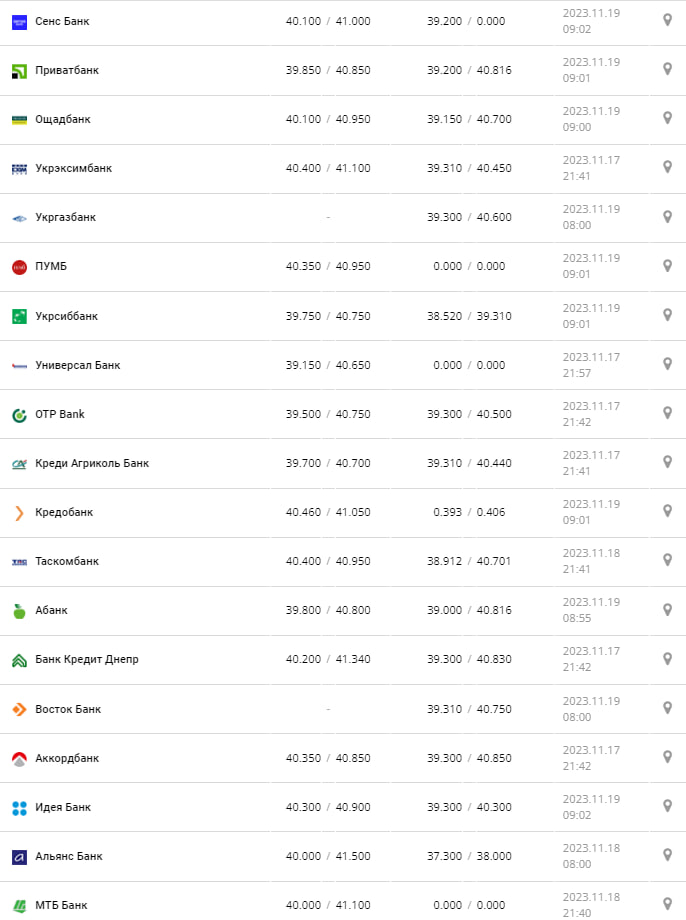Click the map pin icon for Приватбанк
The width and height of the screenshot is (686, 920).
click(667, 69)
